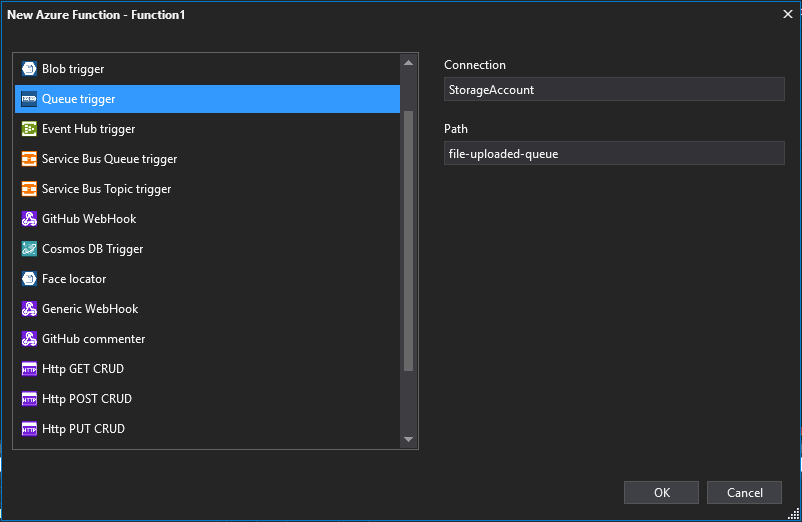The image size is (802, 522).
Task: Click the Service Bus Queue trigger icon
Action: coord(29,159)
